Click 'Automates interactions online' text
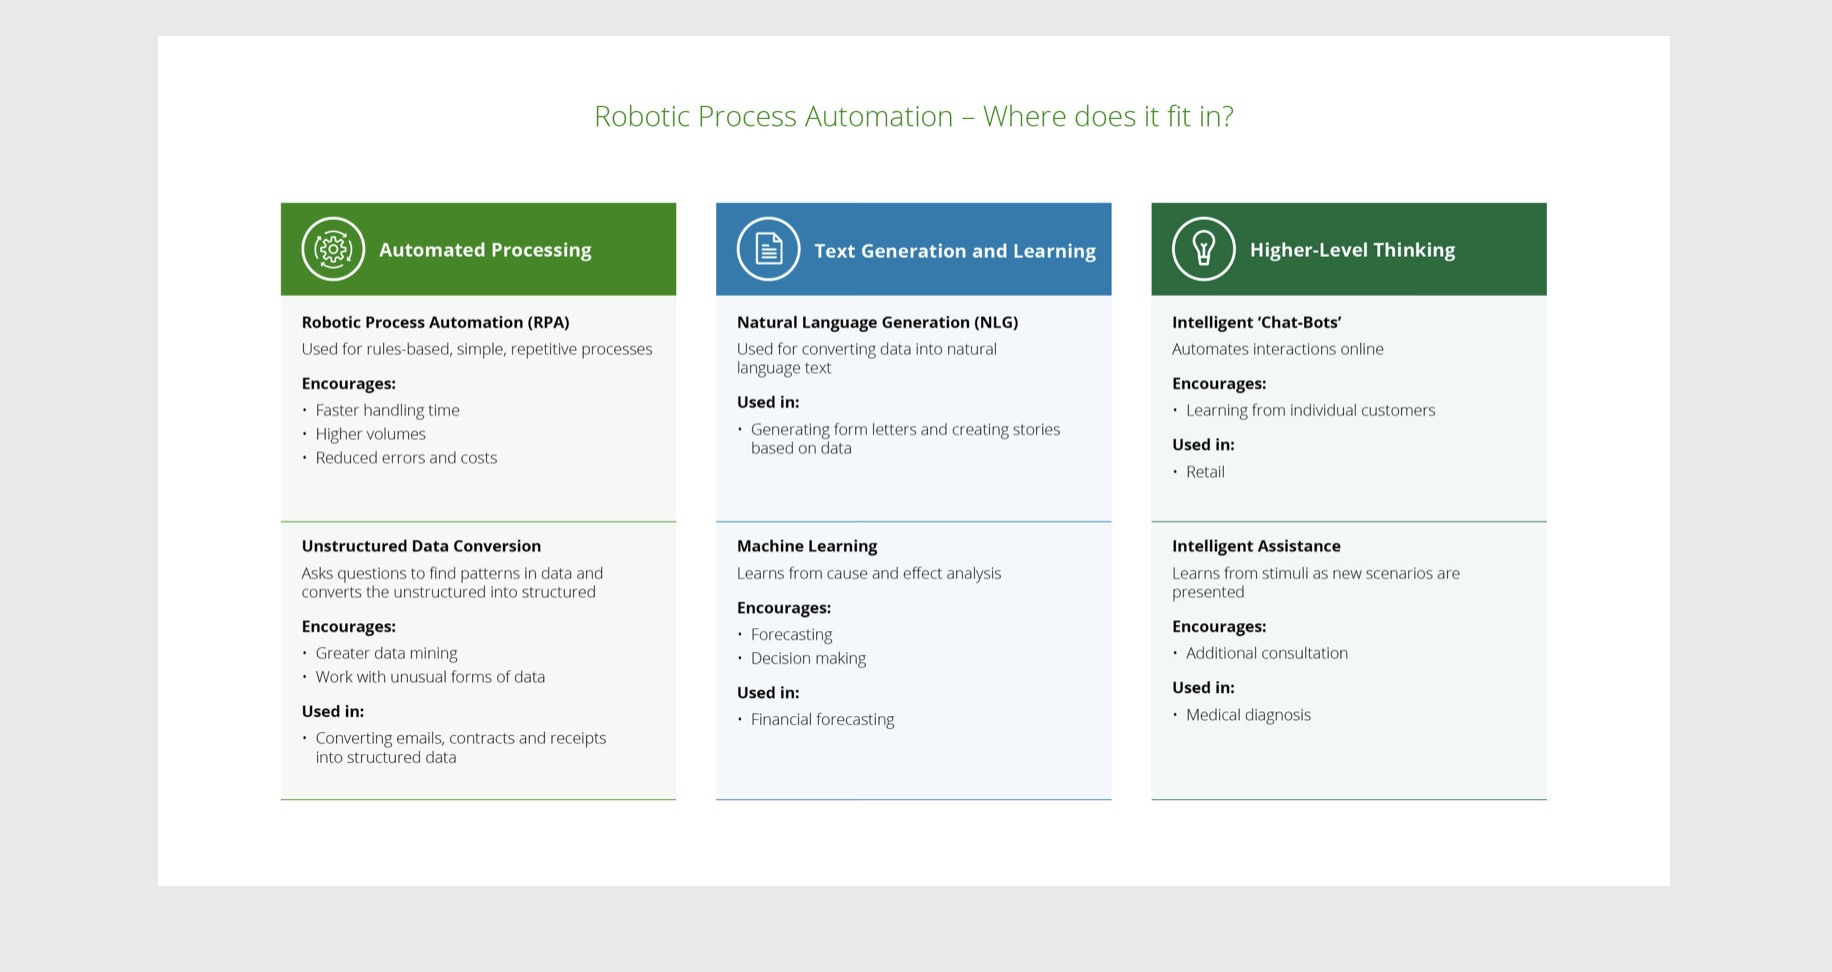The image size is (1832, 972). click(x=1278, y=349)
